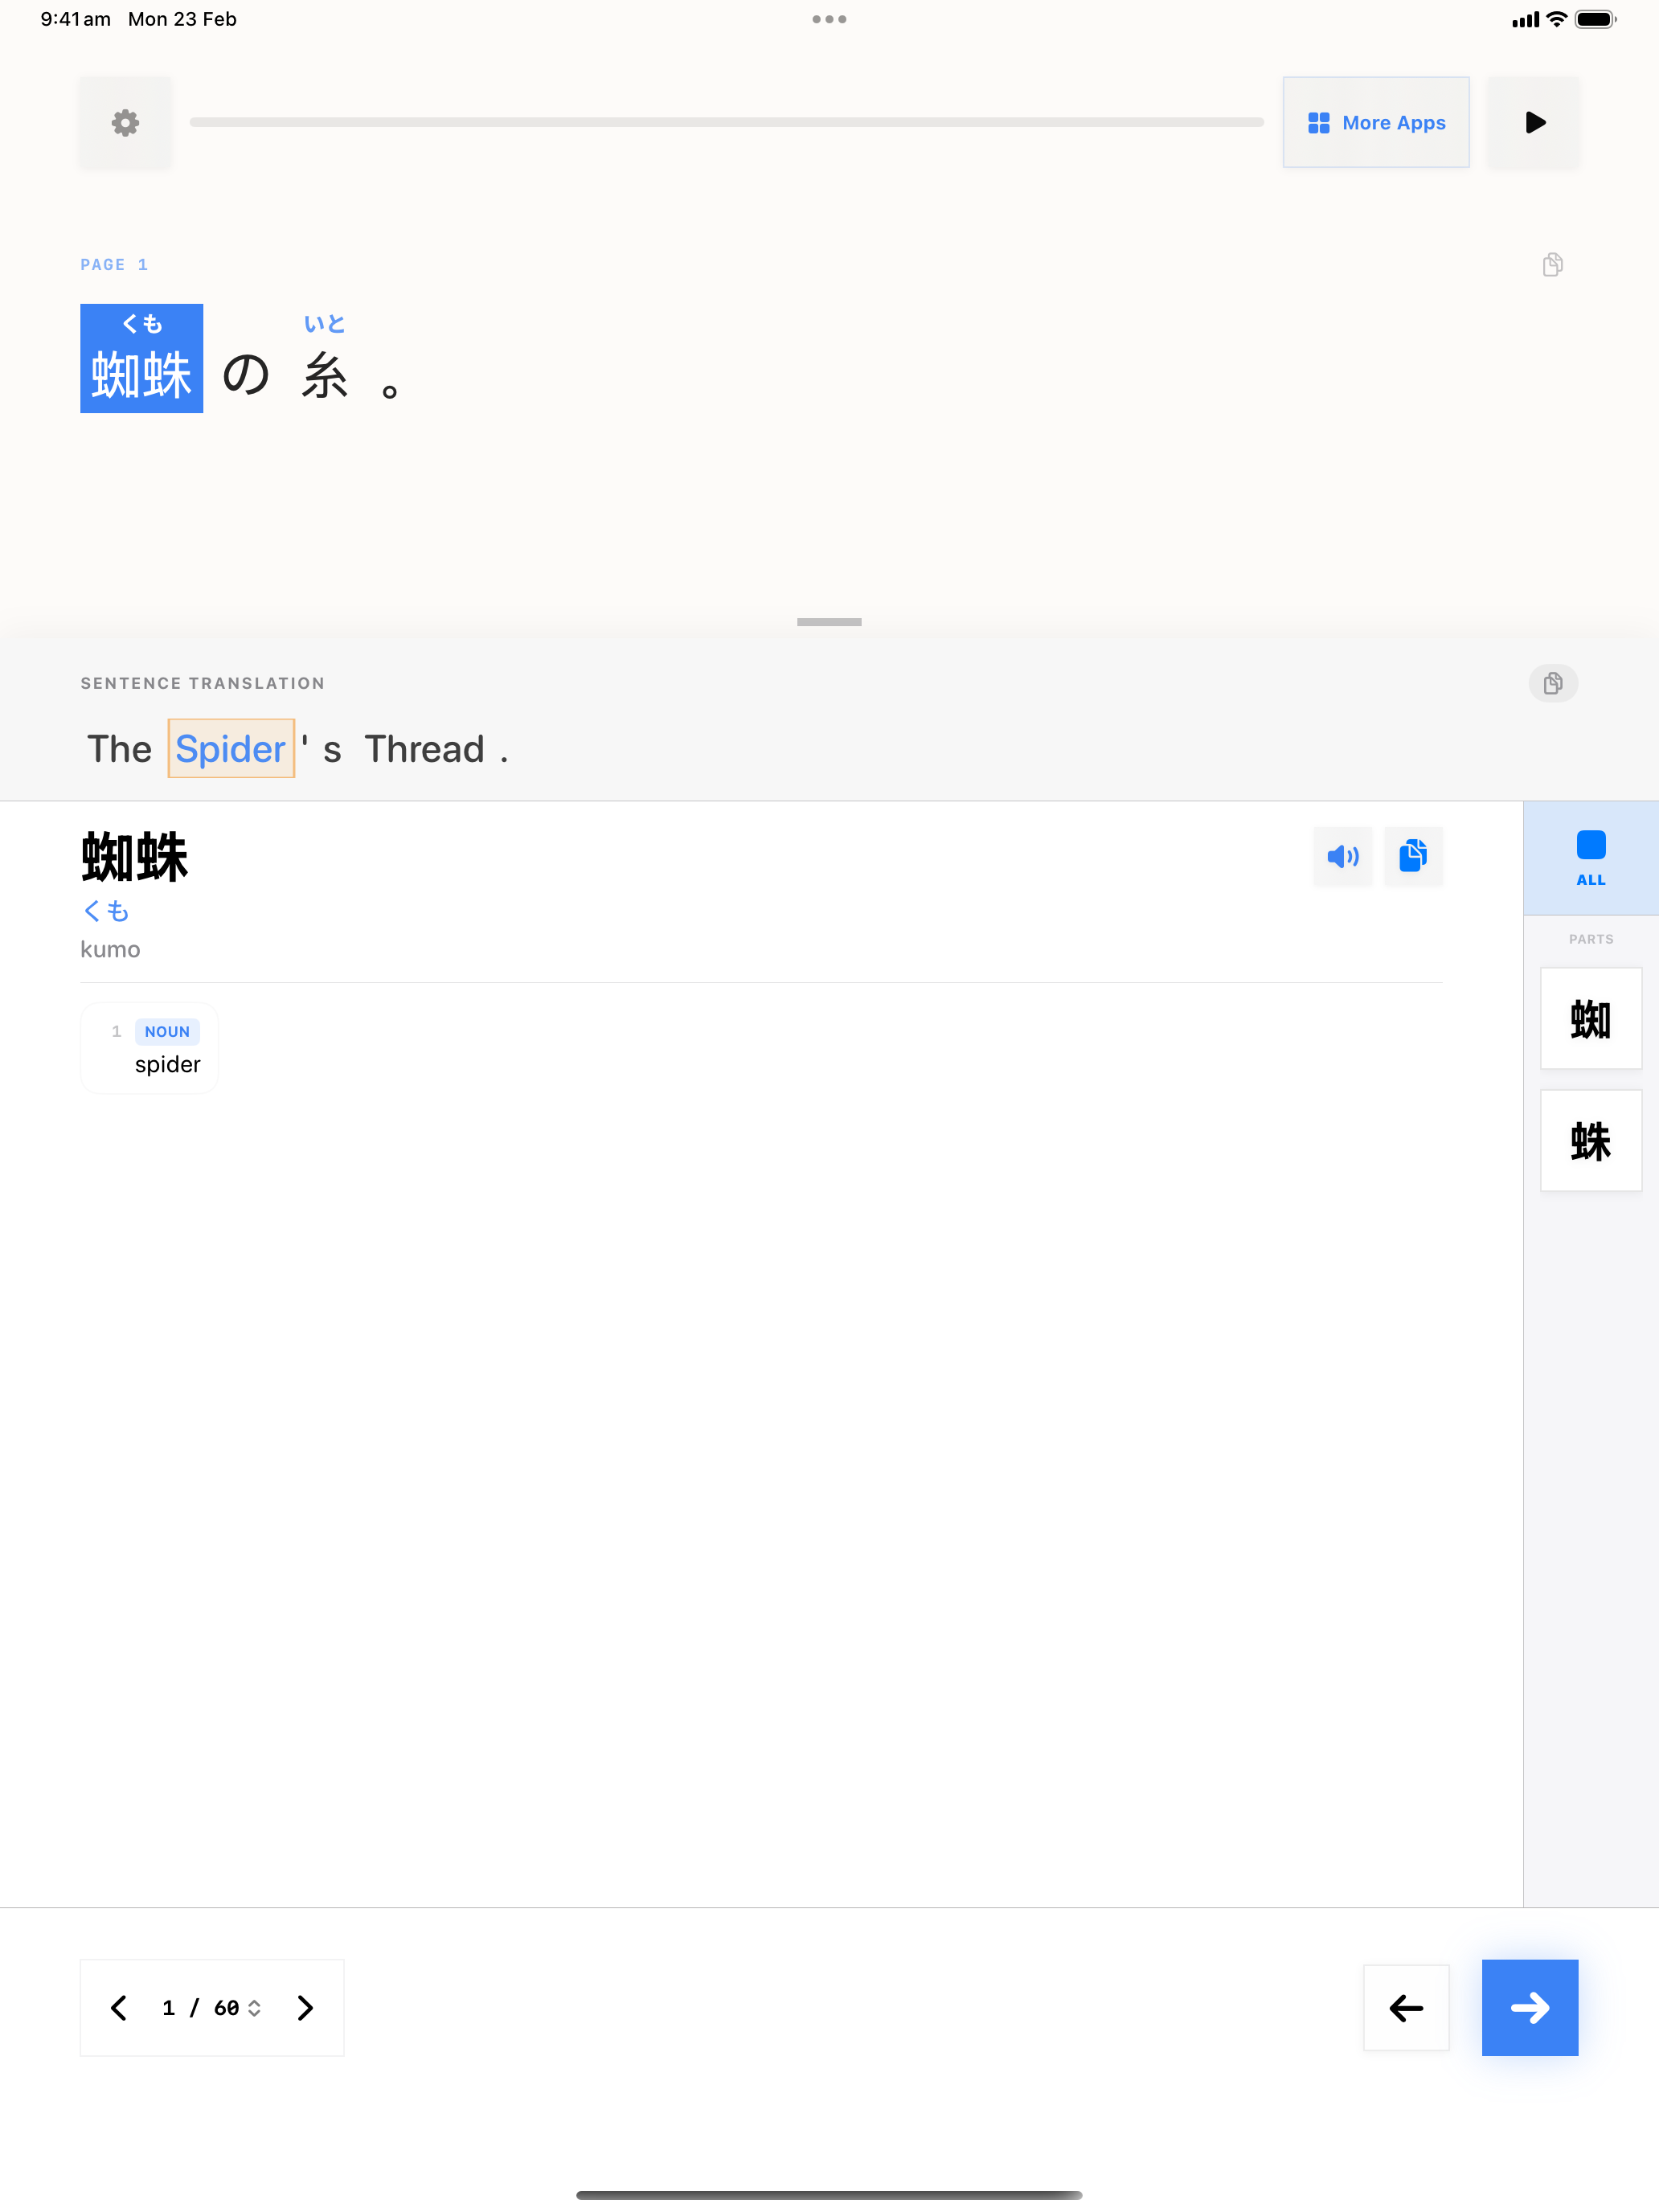Image resolution: width=1659 pixels, height=2212 pixels.
Task: Copy the sentence translation
Action: click(x=1552, y=683)
